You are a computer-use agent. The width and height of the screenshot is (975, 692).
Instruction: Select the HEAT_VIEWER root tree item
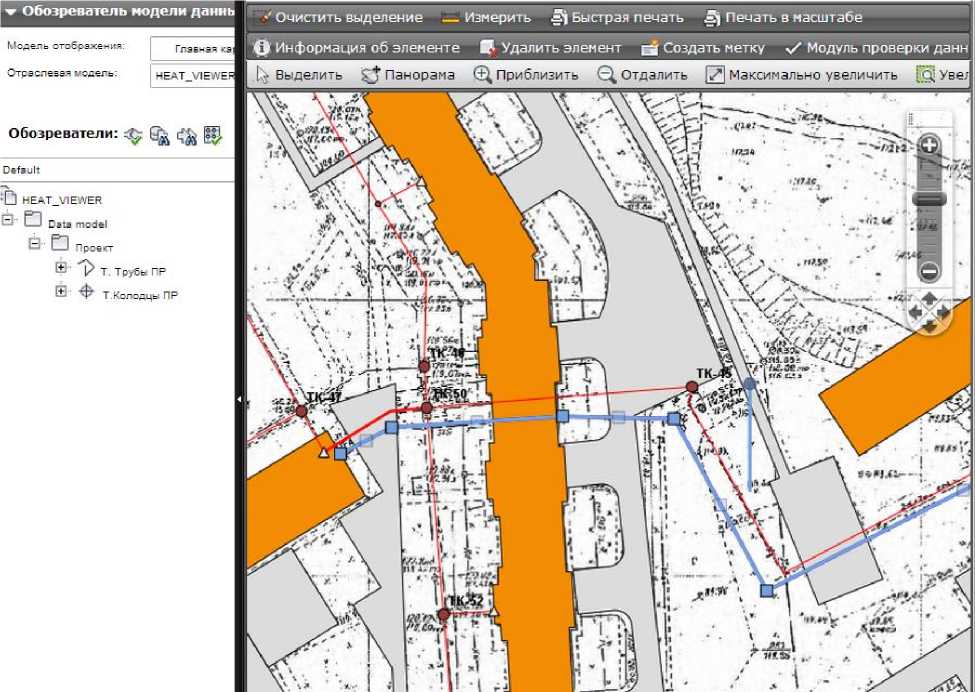pos(61,199)
